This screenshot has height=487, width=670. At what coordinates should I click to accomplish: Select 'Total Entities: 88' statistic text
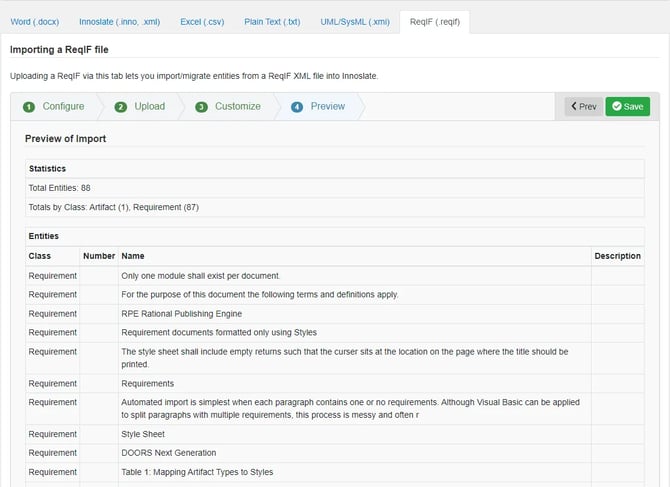59,188
